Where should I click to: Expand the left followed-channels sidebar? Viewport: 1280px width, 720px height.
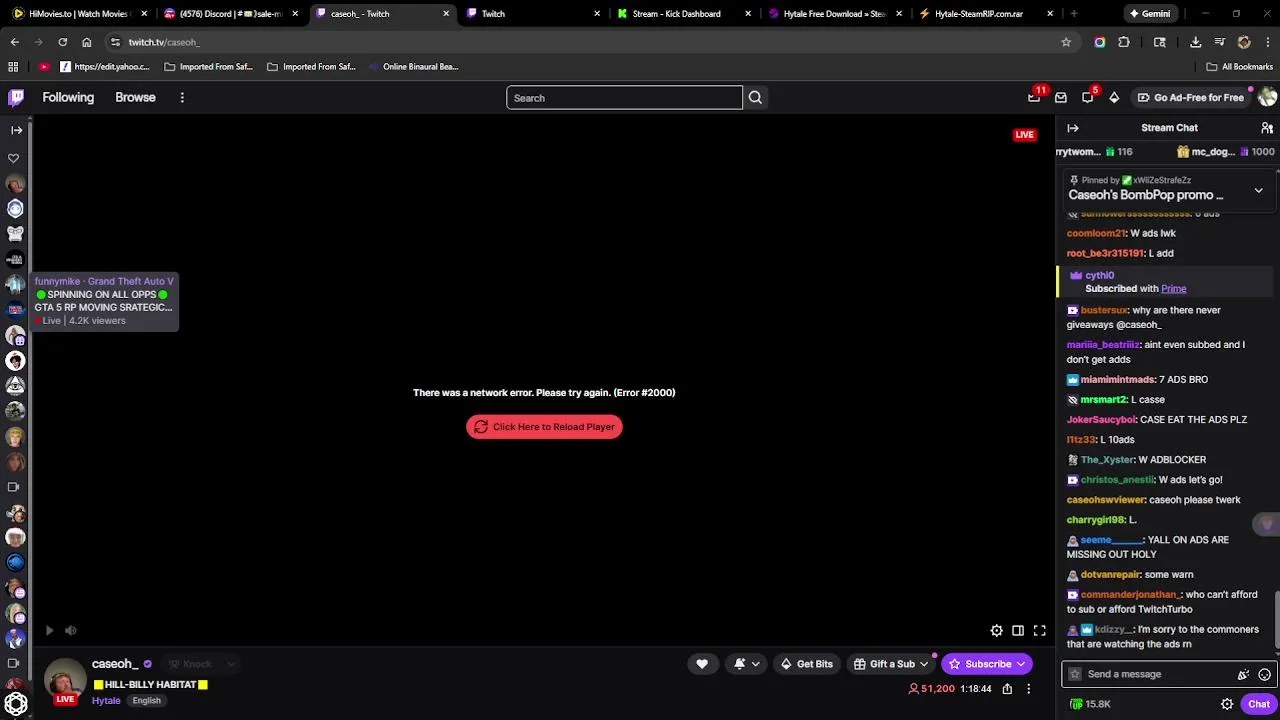[16, 129]
